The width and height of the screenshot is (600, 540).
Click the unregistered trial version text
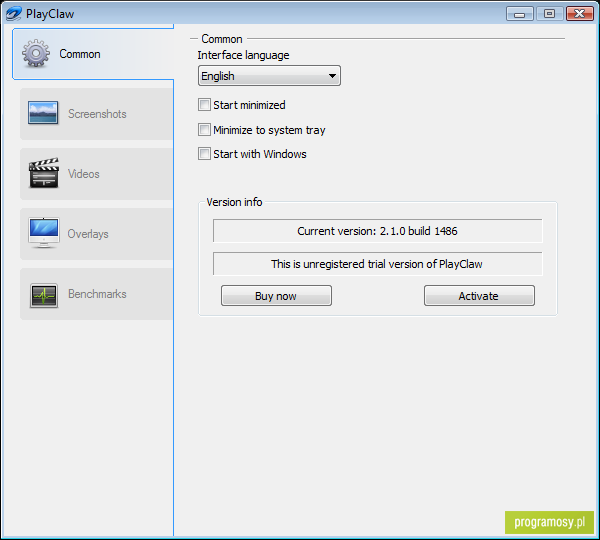point(377,264)
